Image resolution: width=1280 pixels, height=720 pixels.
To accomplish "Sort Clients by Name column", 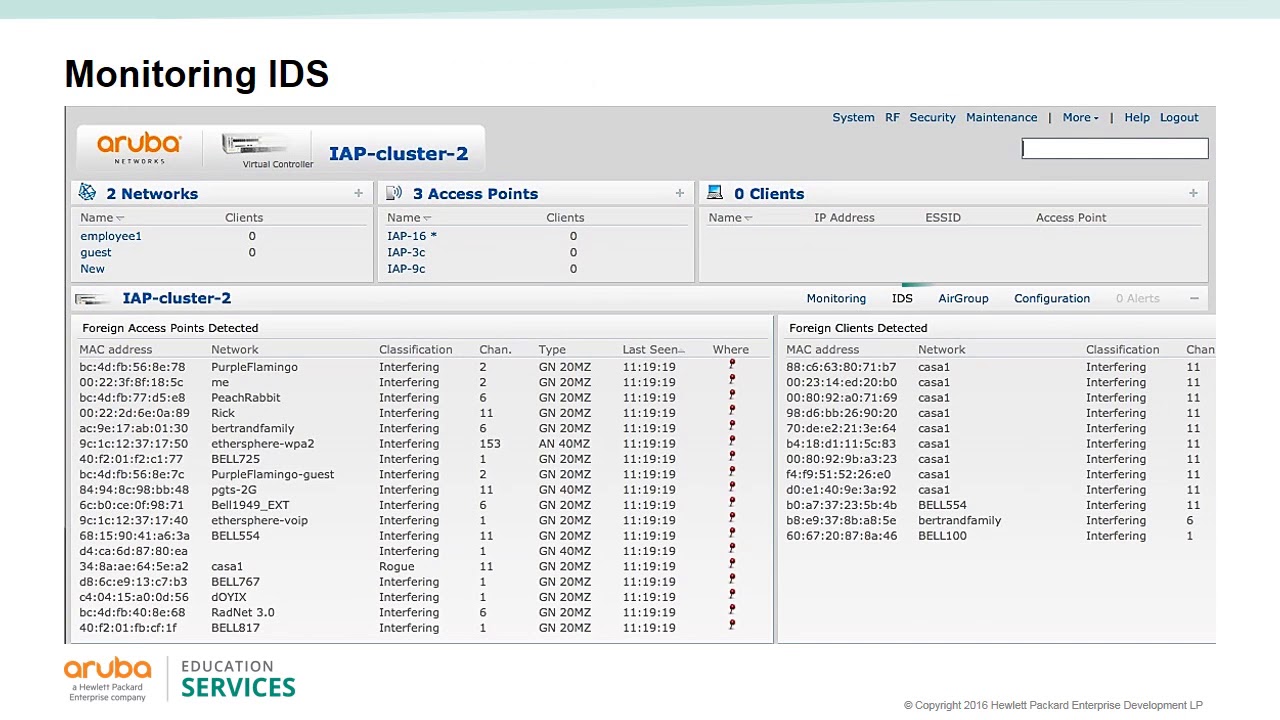I will click(730, 217).
